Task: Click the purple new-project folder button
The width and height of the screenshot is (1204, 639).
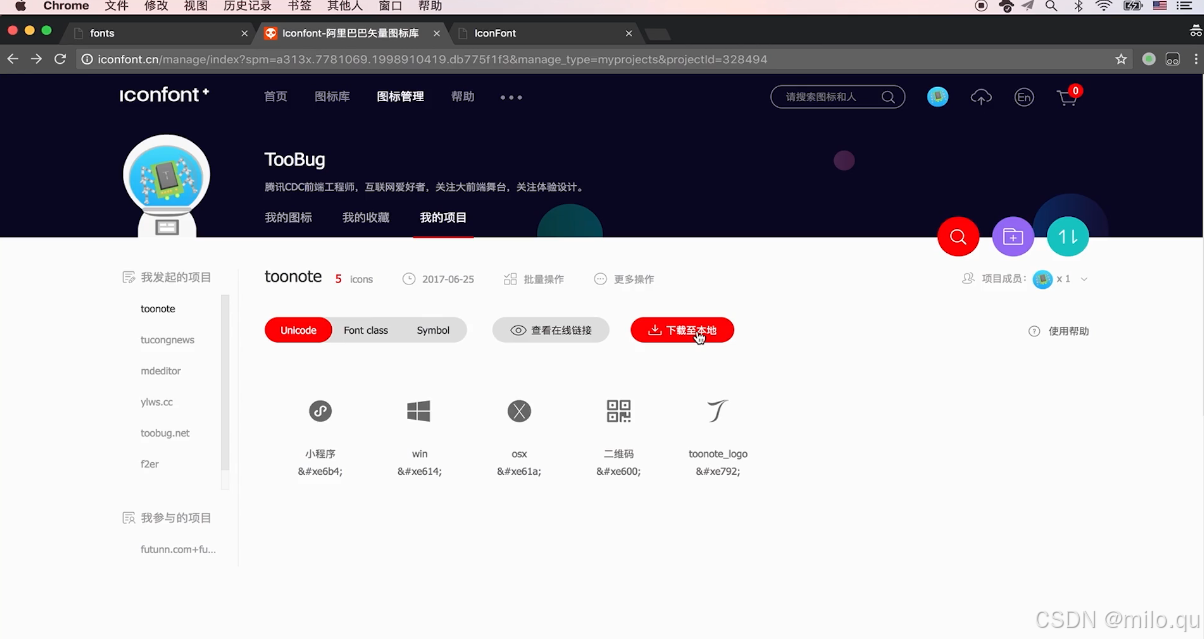Action: pos(1013,237)
